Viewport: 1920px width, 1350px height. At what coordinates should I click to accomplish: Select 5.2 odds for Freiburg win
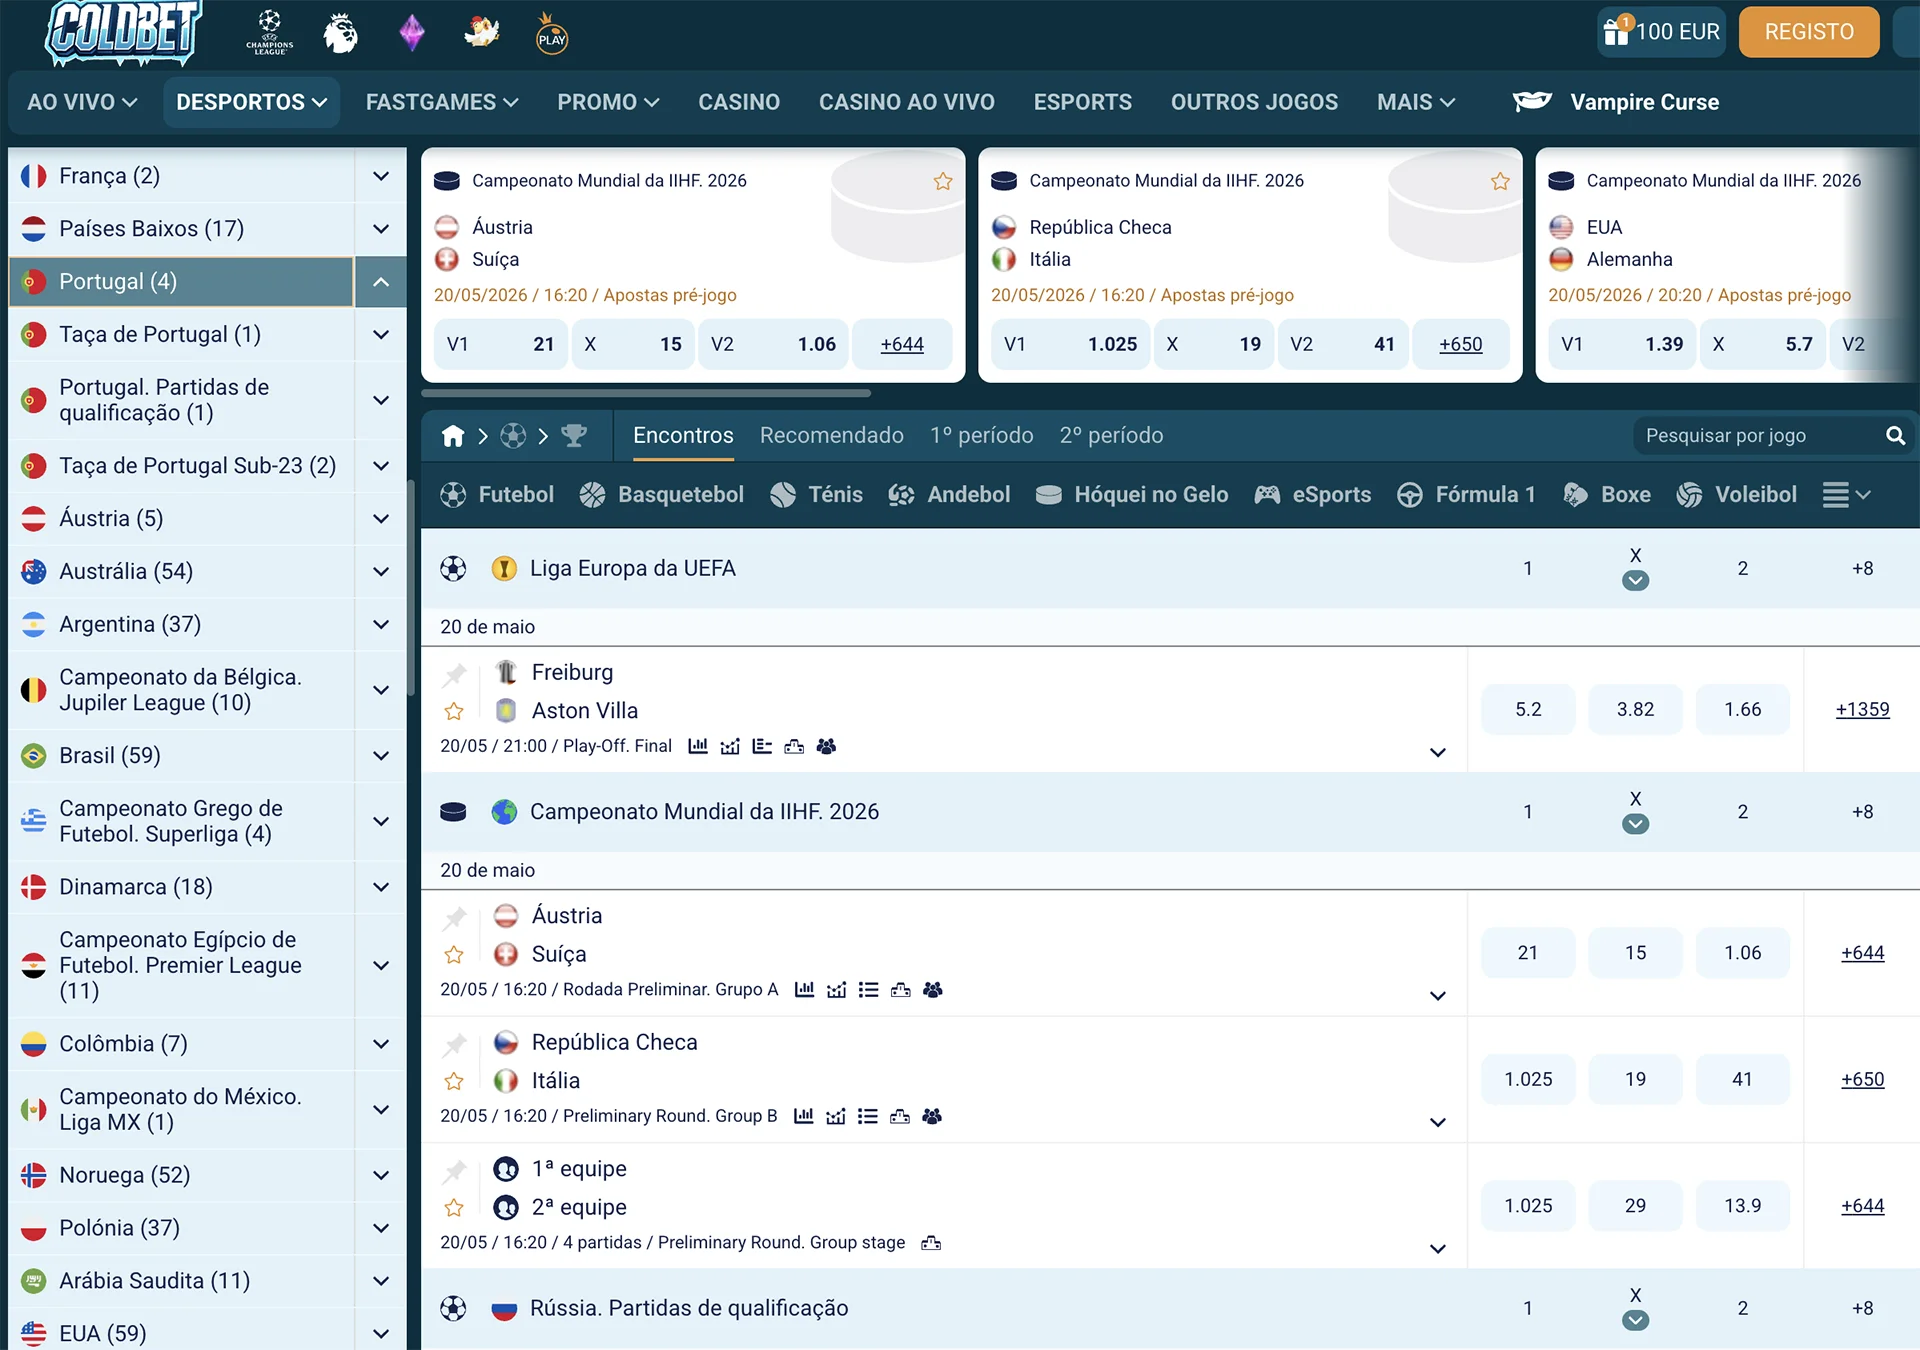[1528, 710]
